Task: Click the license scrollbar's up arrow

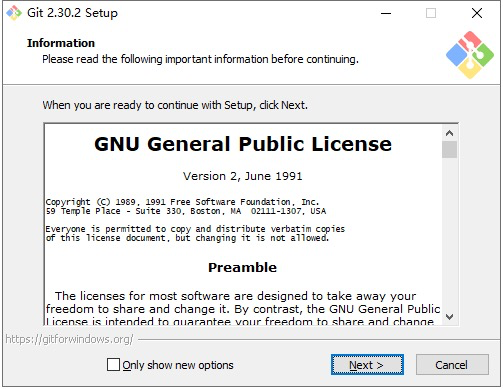Action: (449, 133)
